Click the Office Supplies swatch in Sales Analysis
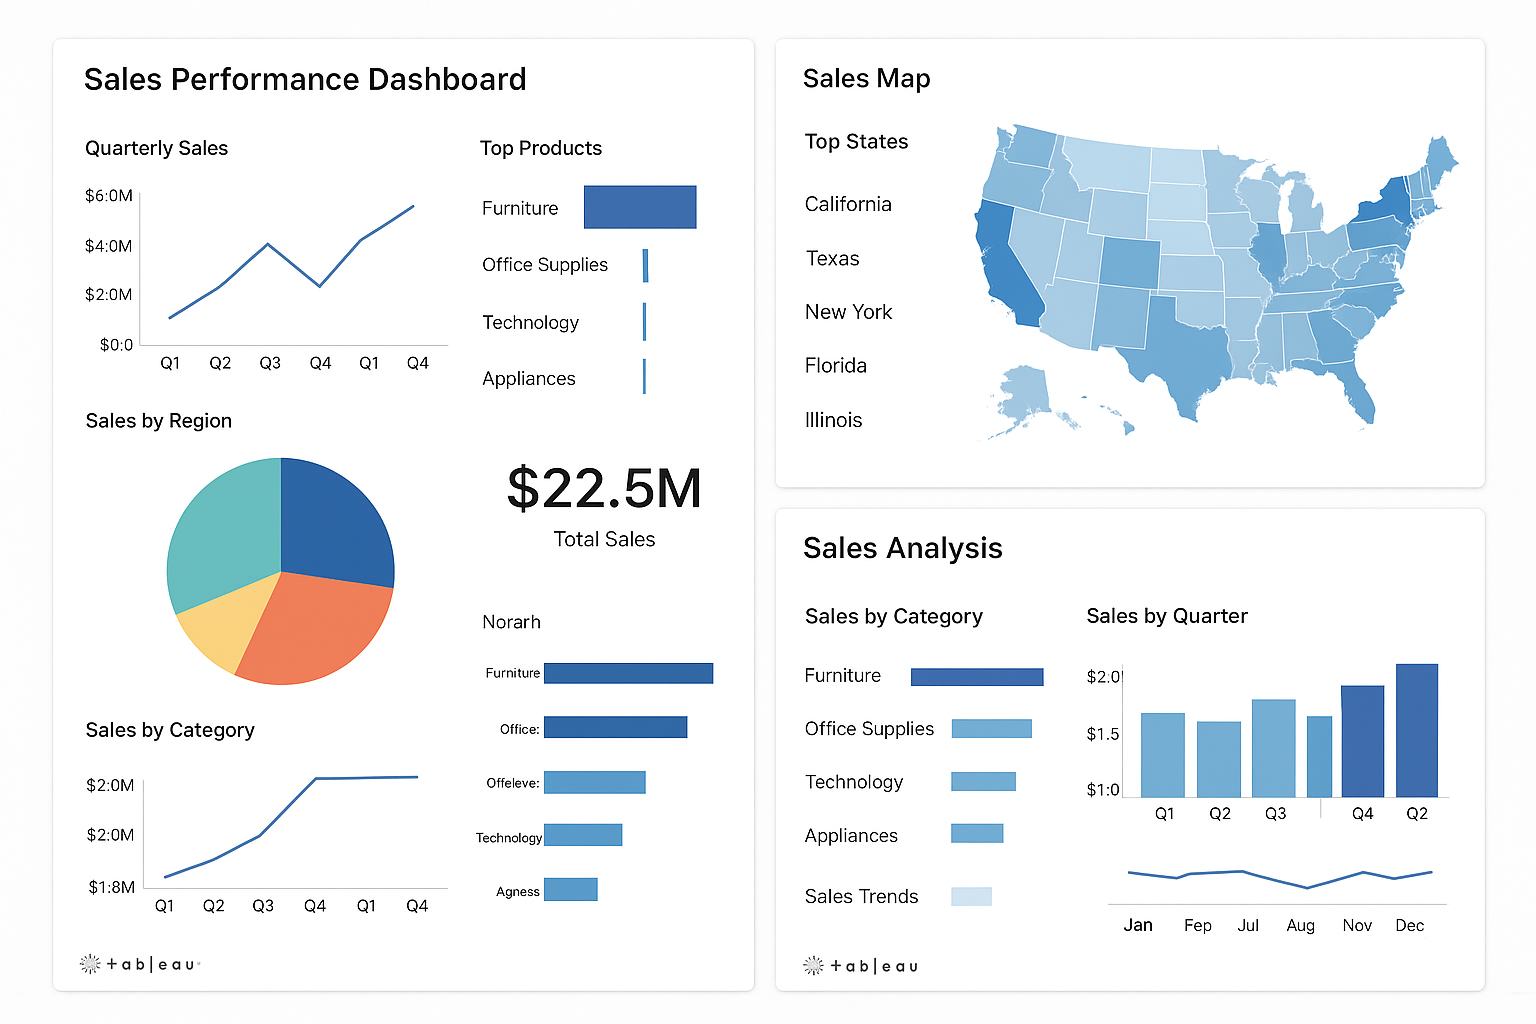The width and height of the screenshot is (1536, 1024). [990, 728]
